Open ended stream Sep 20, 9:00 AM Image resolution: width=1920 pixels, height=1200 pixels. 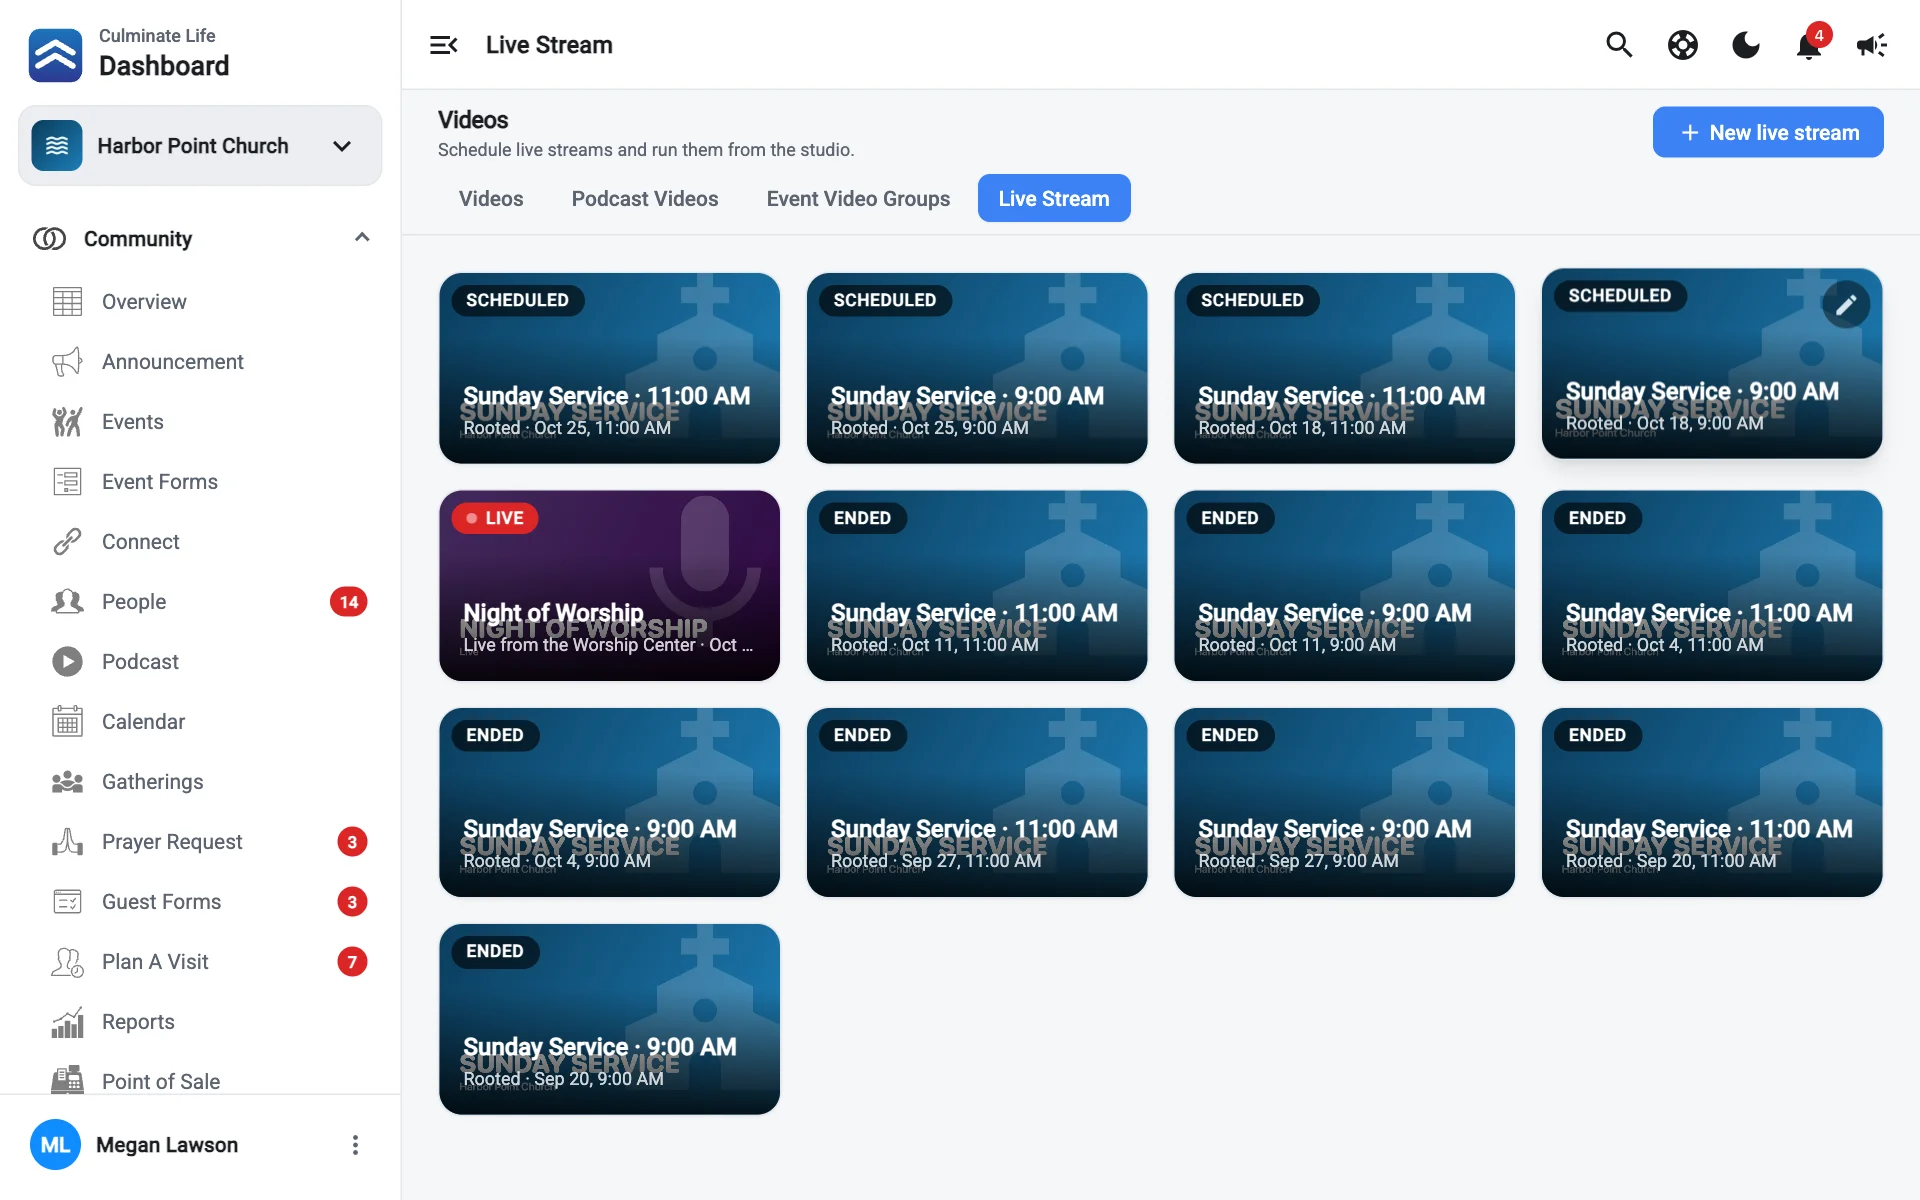click(609, 1019)
